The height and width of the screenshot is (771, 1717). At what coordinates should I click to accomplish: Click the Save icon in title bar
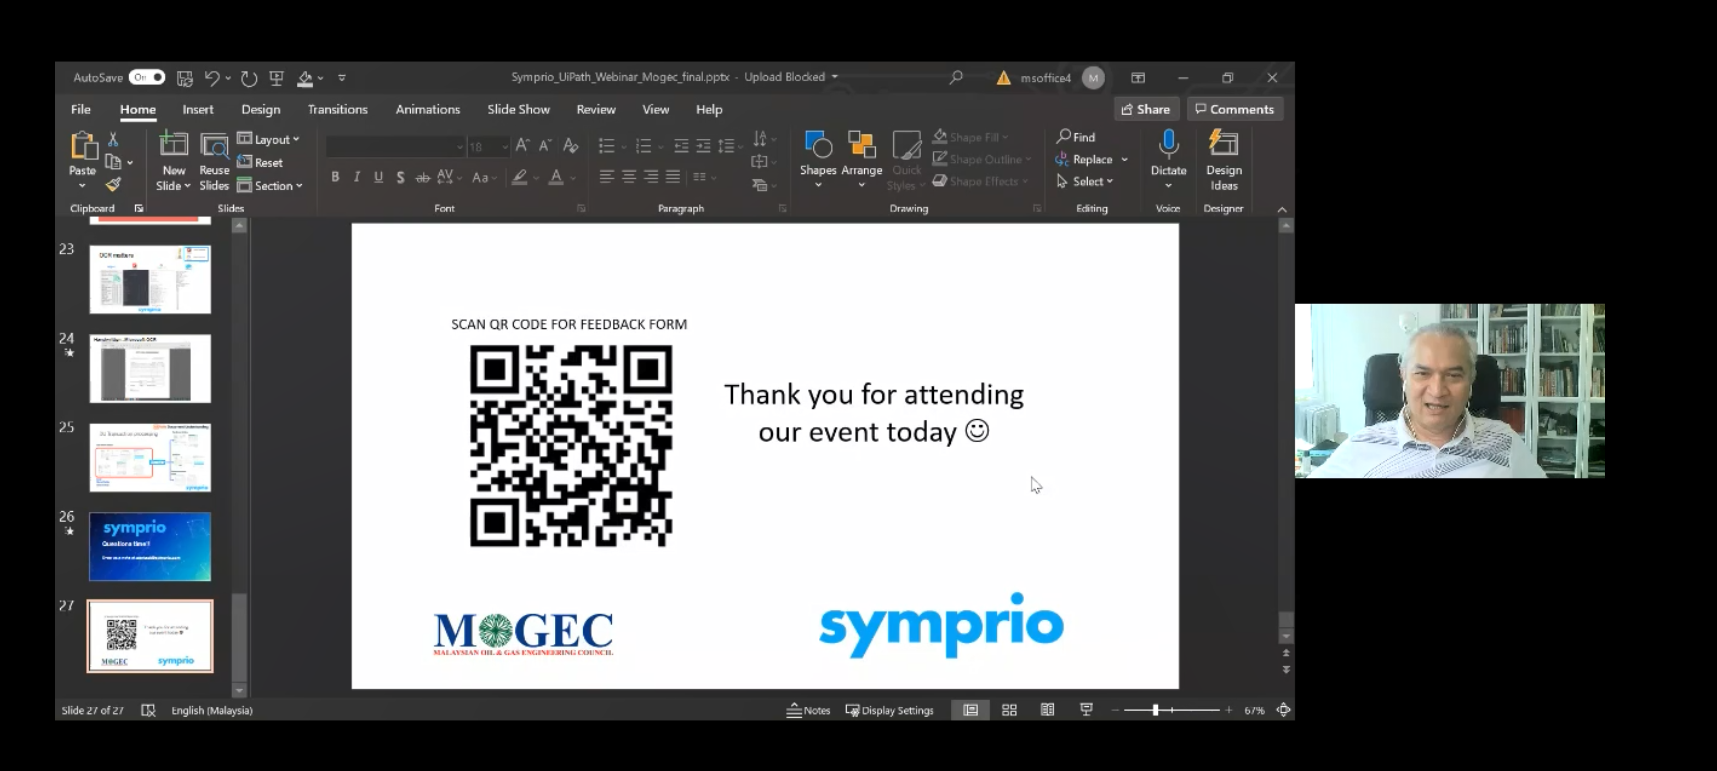pyautogui.click(x=185, y=77)
